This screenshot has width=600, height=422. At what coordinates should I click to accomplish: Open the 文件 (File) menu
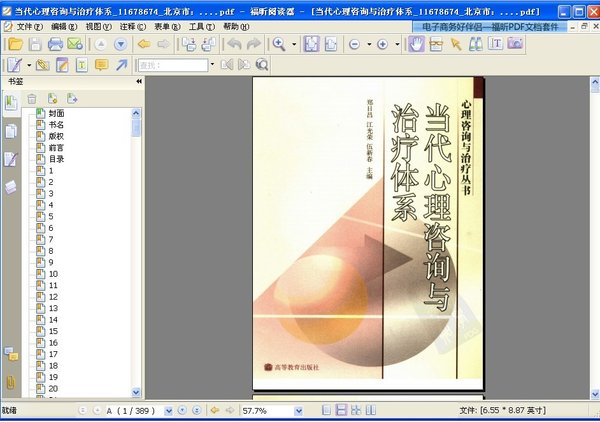tap(29, 27)
